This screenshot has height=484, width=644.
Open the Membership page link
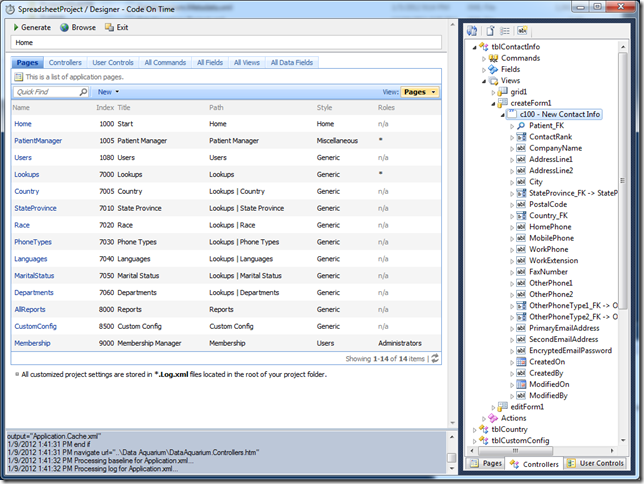(x=34, y=343)
